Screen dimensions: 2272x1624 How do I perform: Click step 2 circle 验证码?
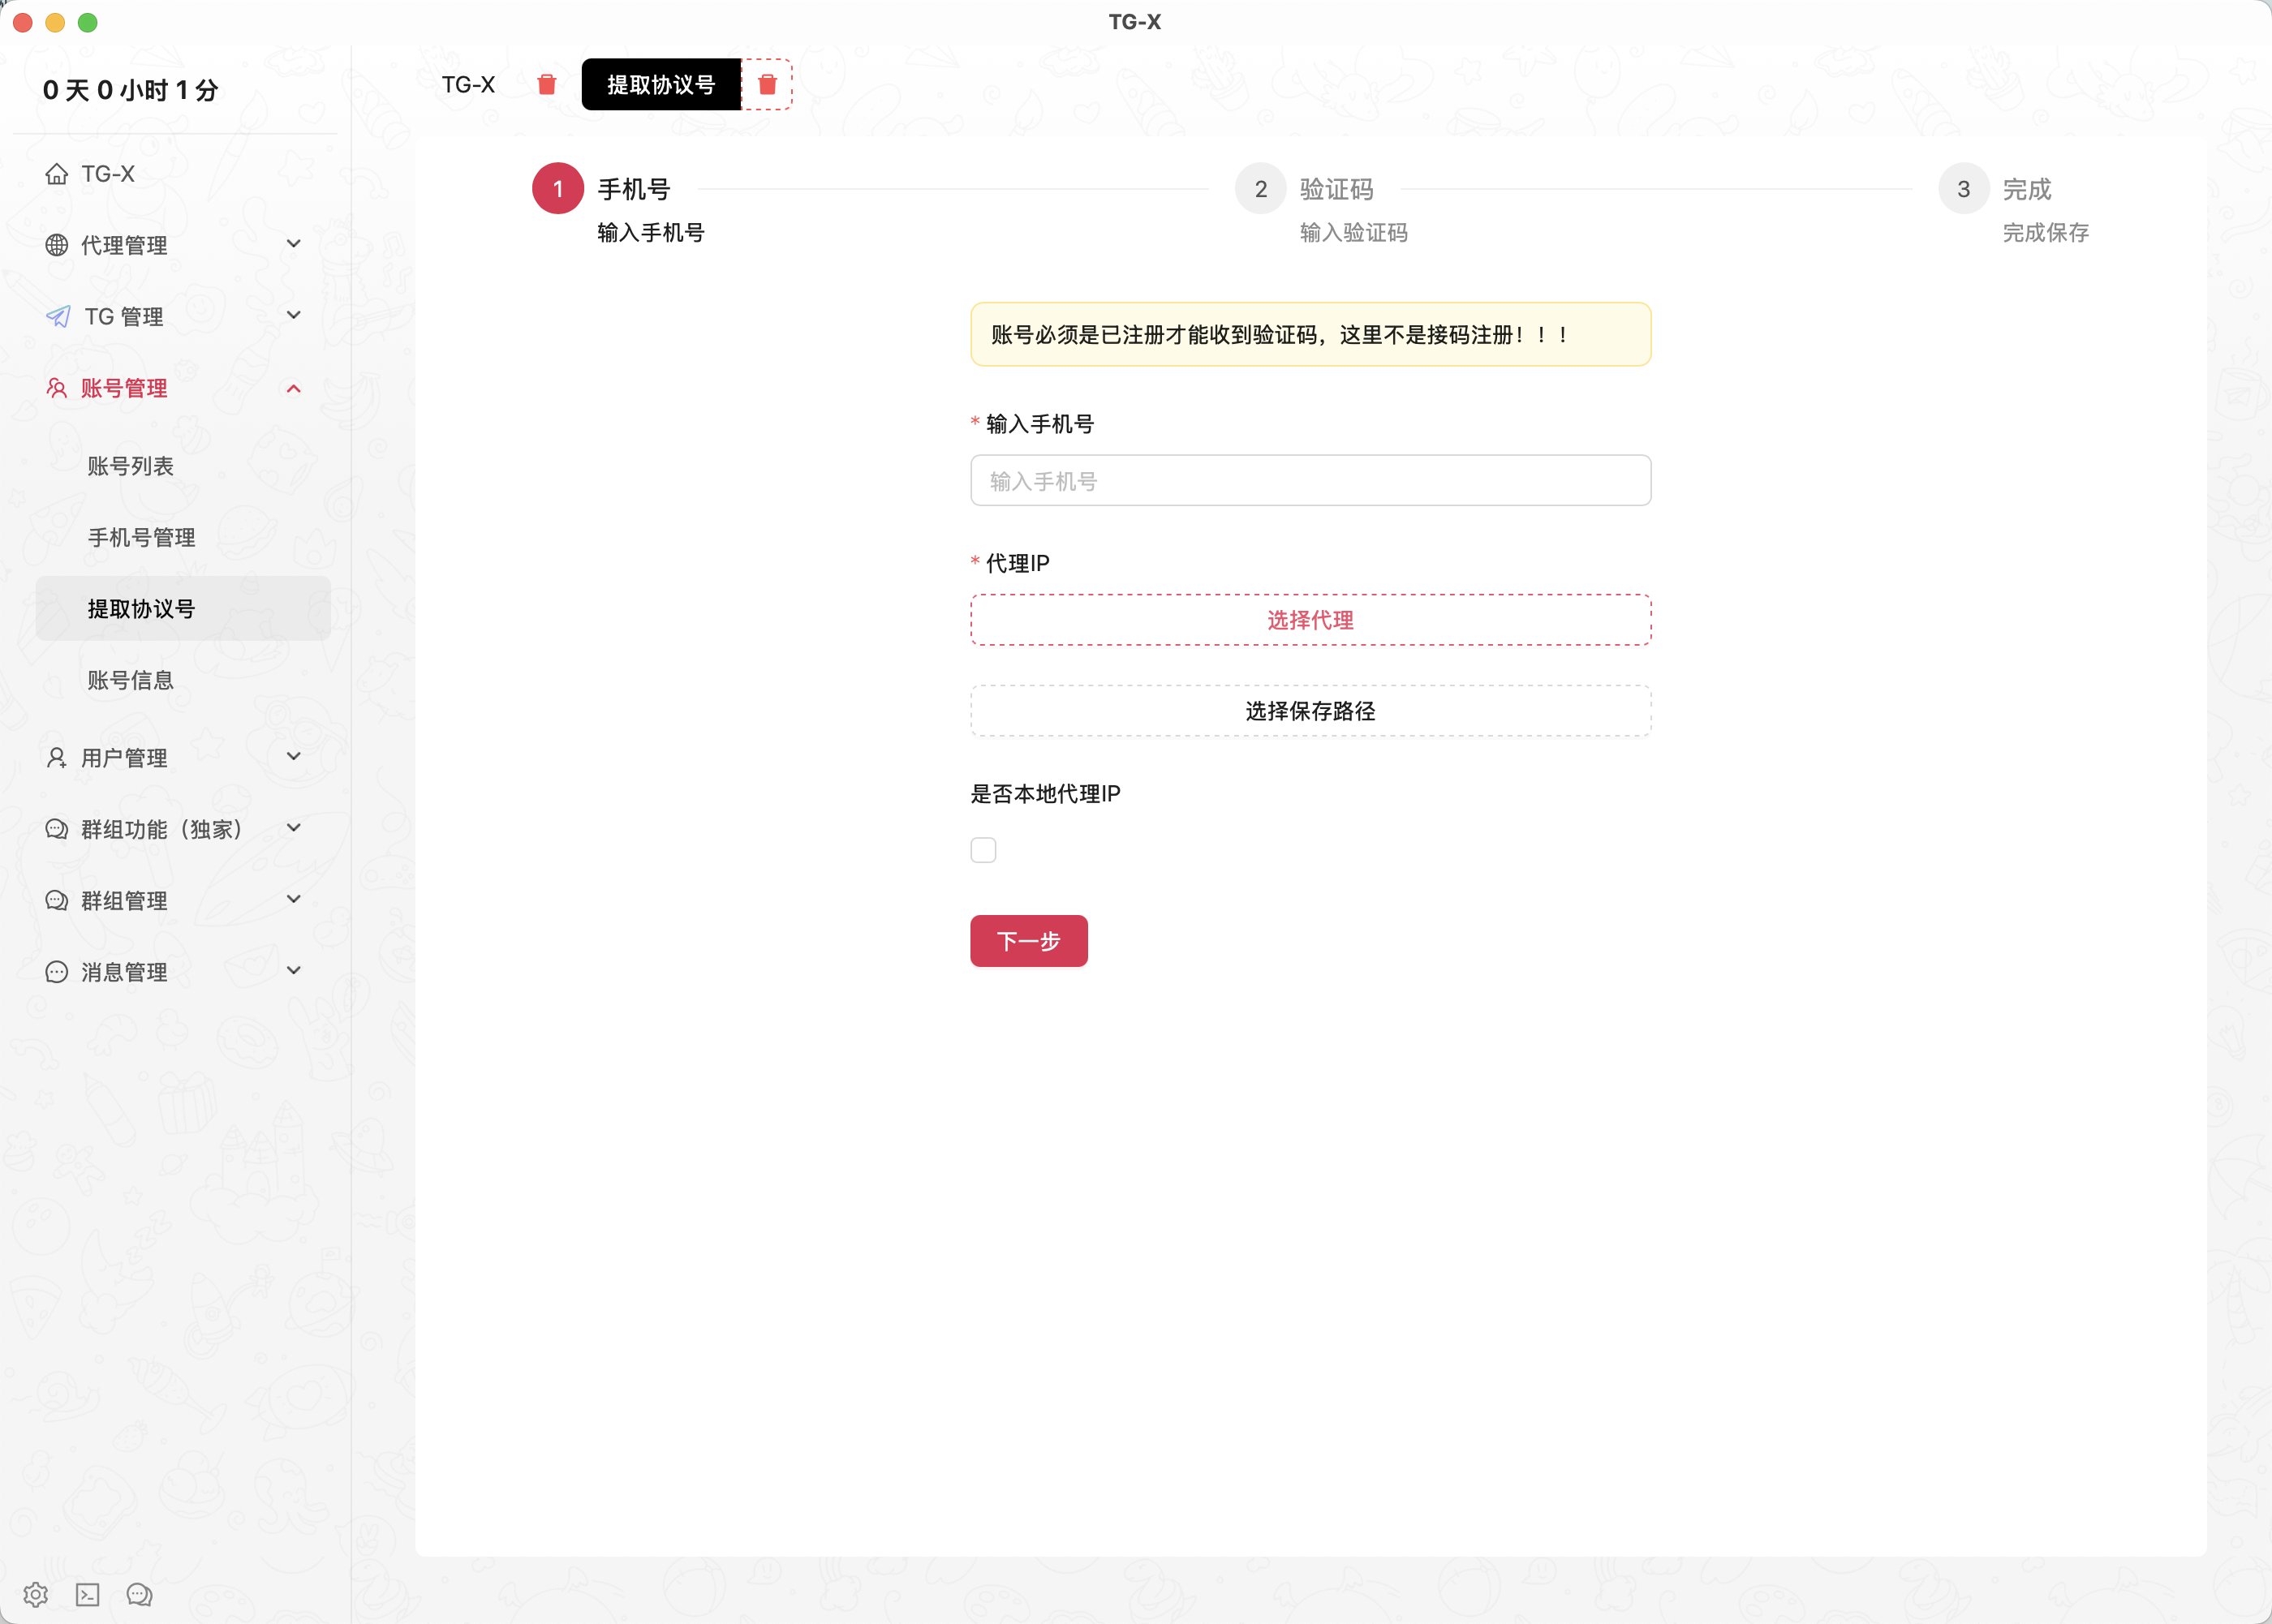(x=1260, y=188)
